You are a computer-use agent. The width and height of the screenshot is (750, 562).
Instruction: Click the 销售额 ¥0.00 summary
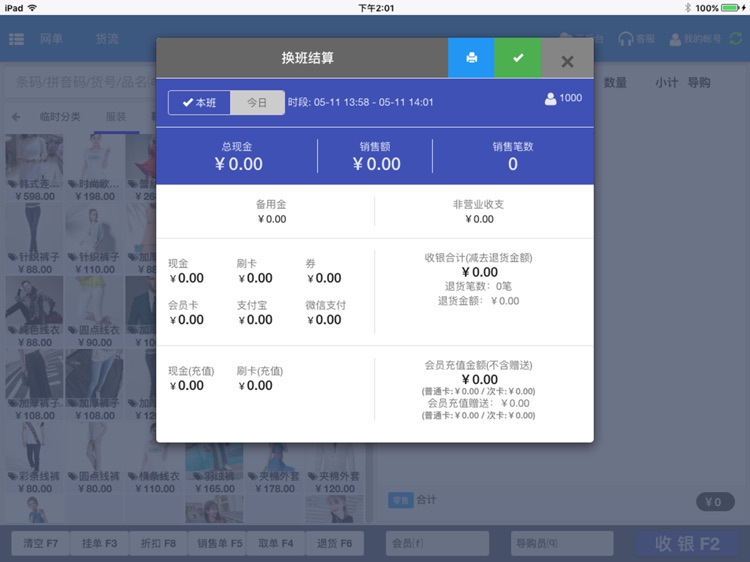(x=375, y=156)
